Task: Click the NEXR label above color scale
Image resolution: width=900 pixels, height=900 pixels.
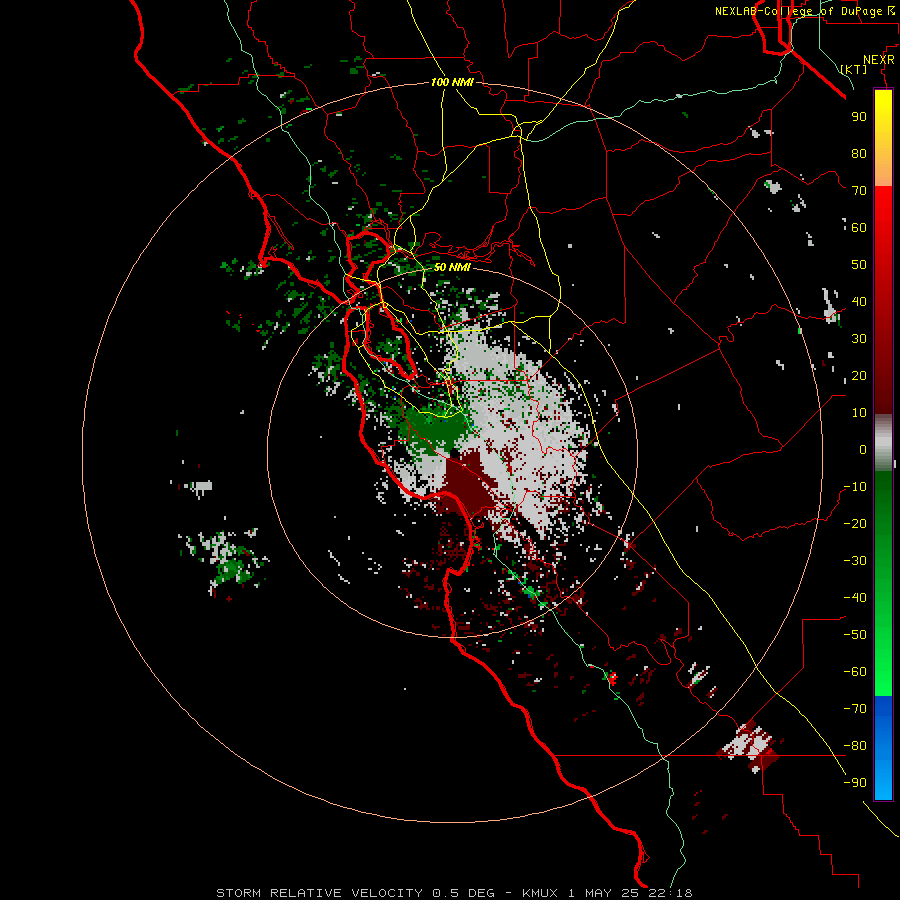Action: coord(879,60)
